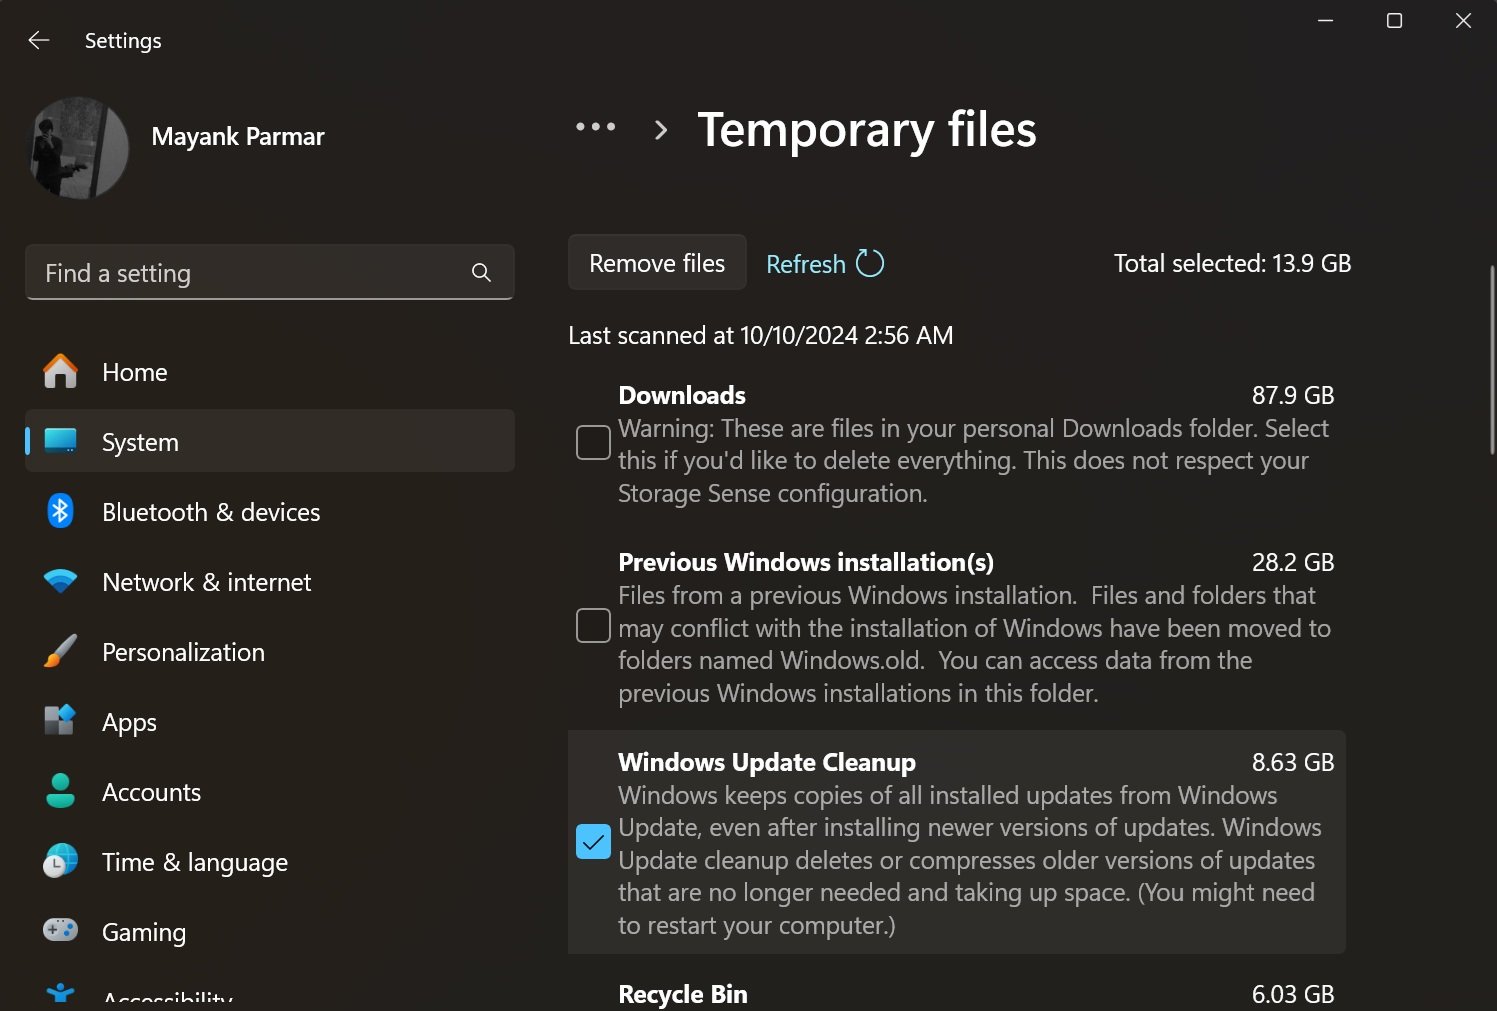The image size is (1497, 1011).
Task: Expand the breadcrumb ellipsis menu
Action: coord(595,127)
